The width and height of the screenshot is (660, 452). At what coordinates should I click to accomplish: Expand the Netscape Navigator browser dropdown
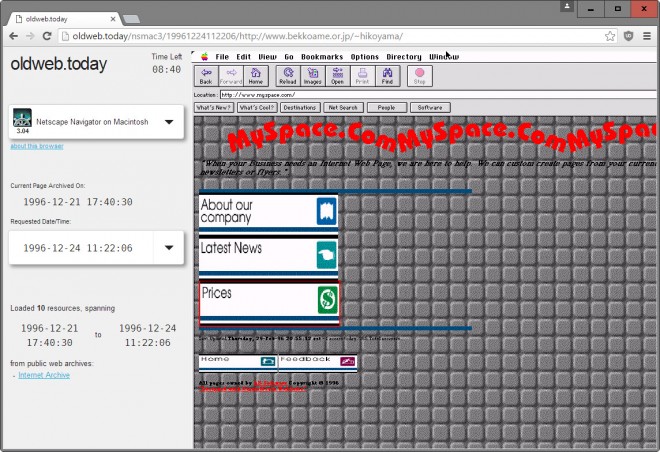[x=168, y=123]
